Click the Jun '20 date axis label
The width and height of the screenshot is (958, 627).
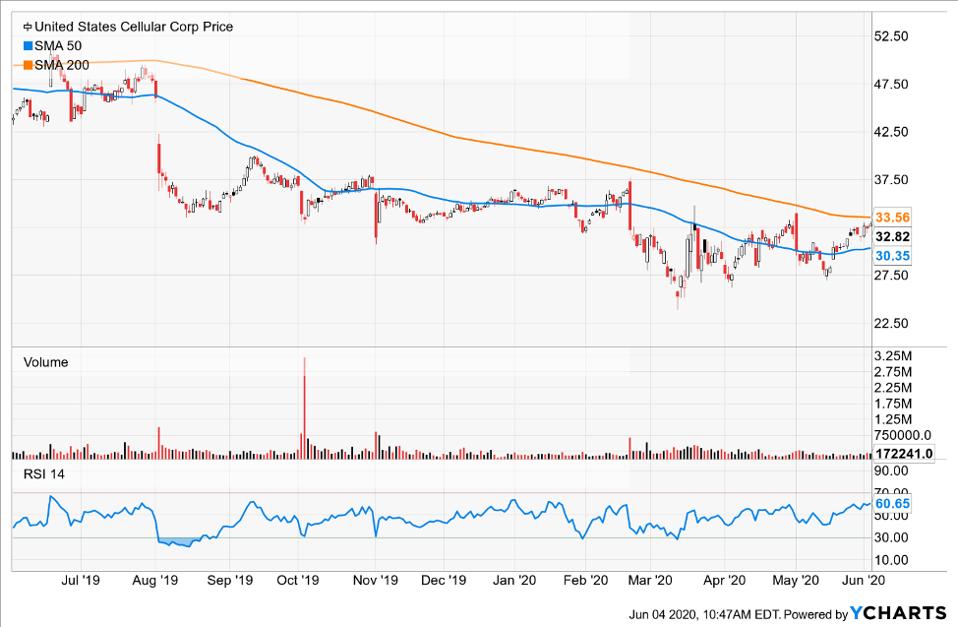point(863,581)
